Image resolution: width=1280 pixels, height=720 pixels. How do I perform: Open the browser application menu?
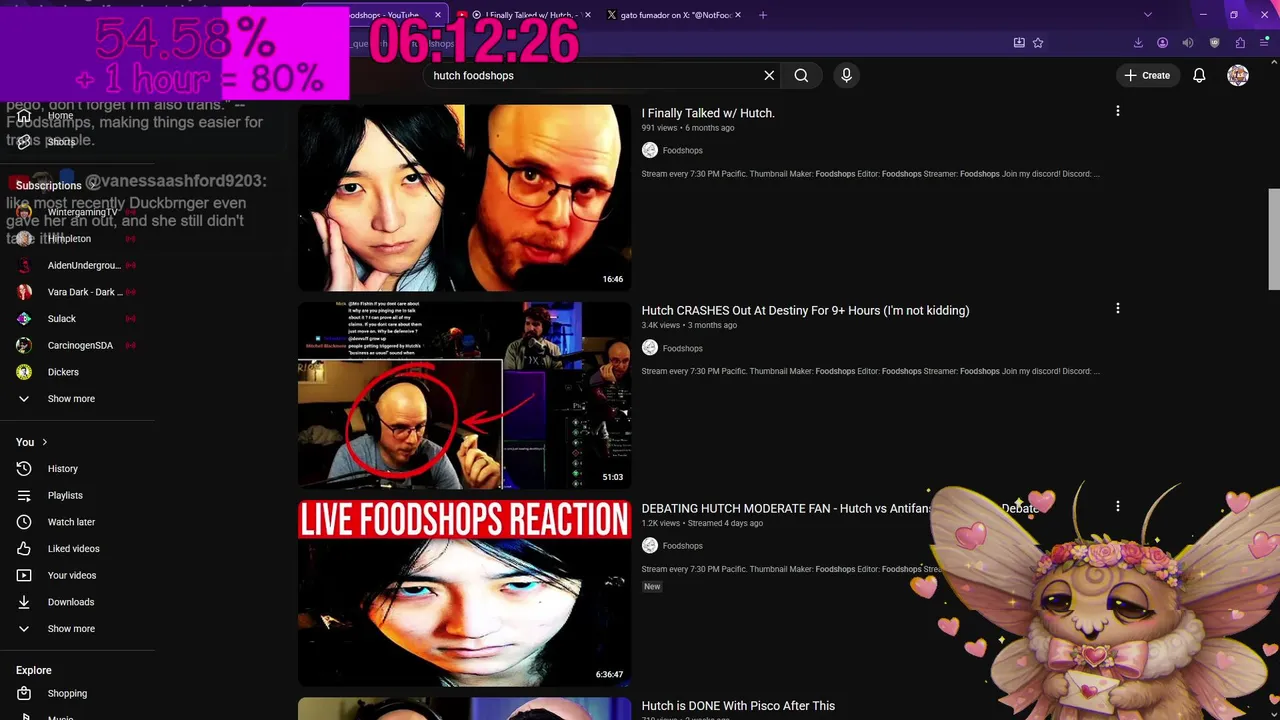(1265, 43)
